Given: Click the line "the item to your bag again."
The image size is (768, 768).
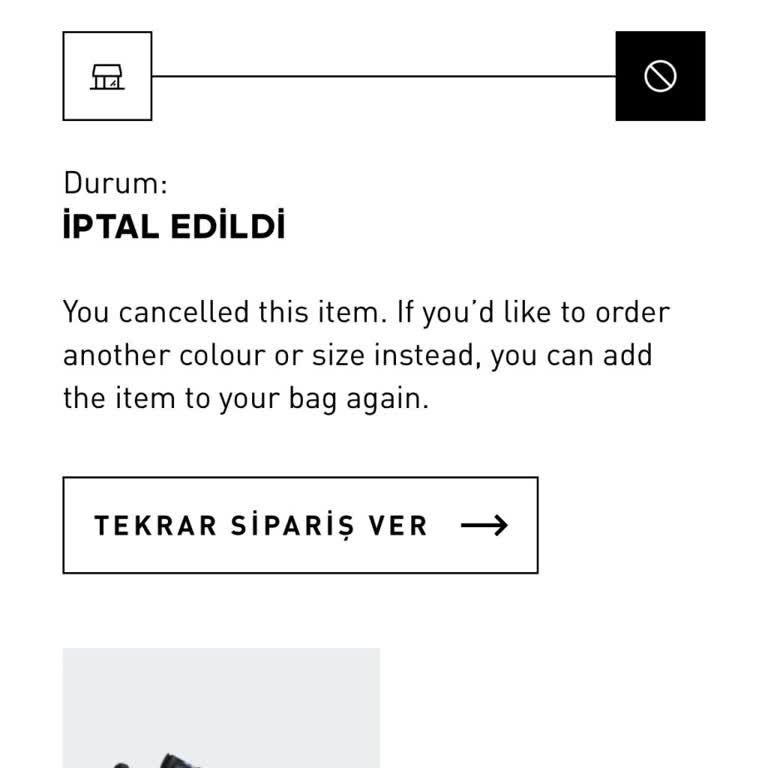Looking at the screenshot, I should [246, 398].
